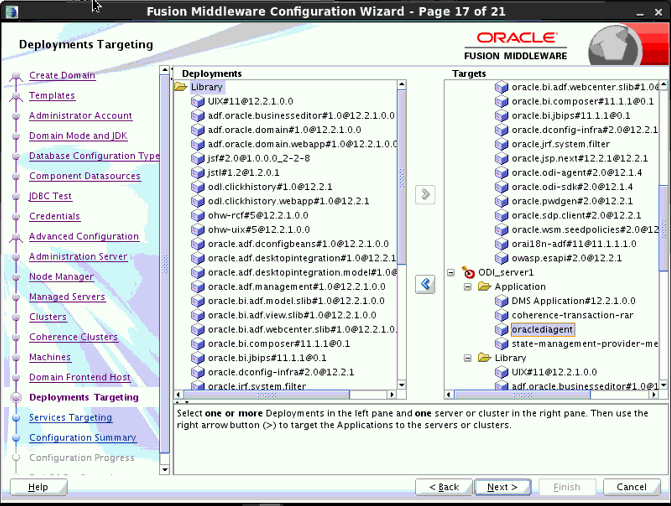Click icon beside UIX#11@12.2.1.0.0 in Deployments
The image size is (671, 506).
click(198, 101)
